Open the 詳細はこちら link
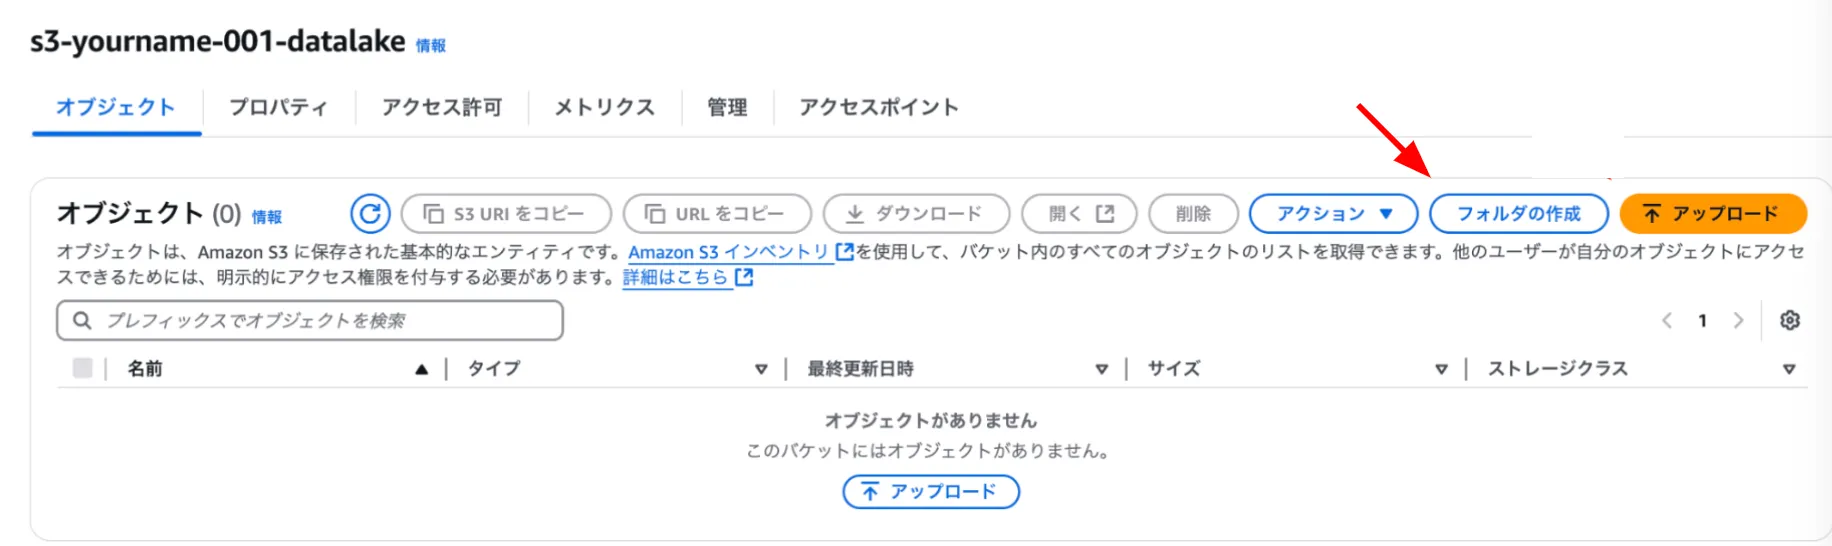 [676, 277]
